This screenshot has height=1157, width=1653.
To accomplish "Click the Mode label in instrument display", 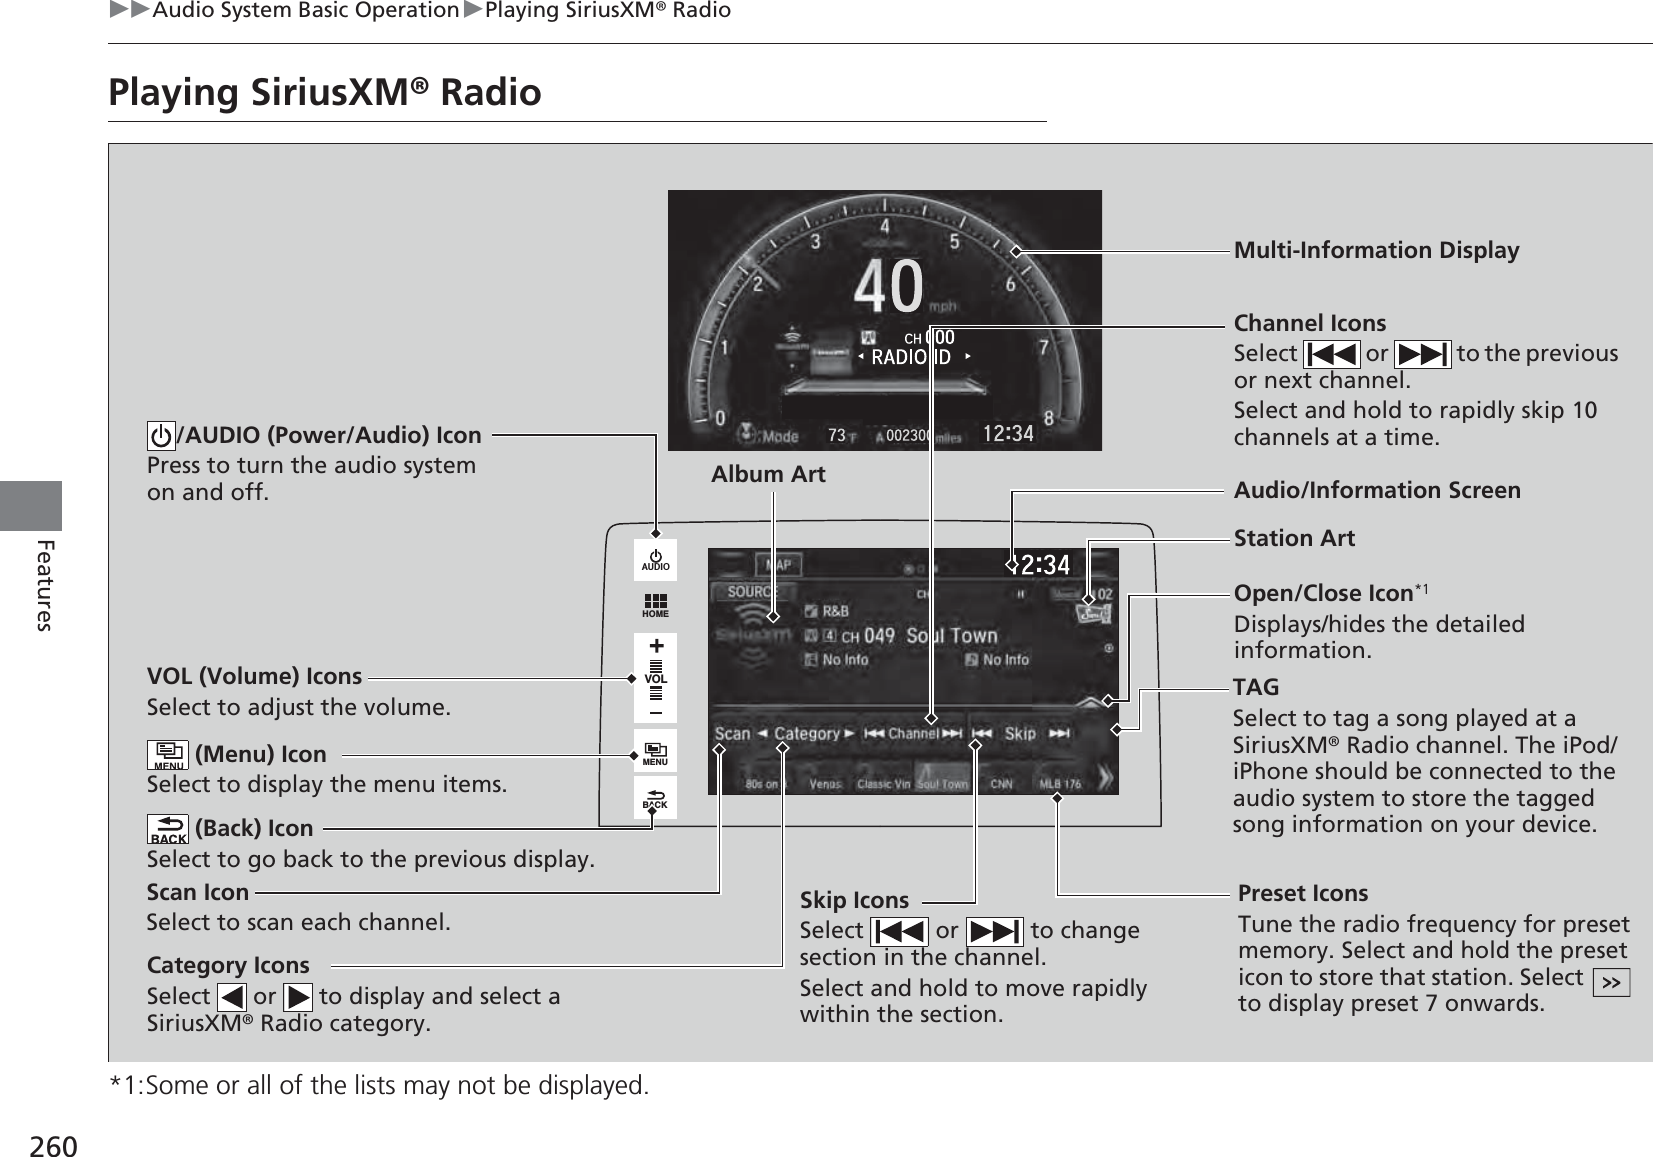I will 780,436.
